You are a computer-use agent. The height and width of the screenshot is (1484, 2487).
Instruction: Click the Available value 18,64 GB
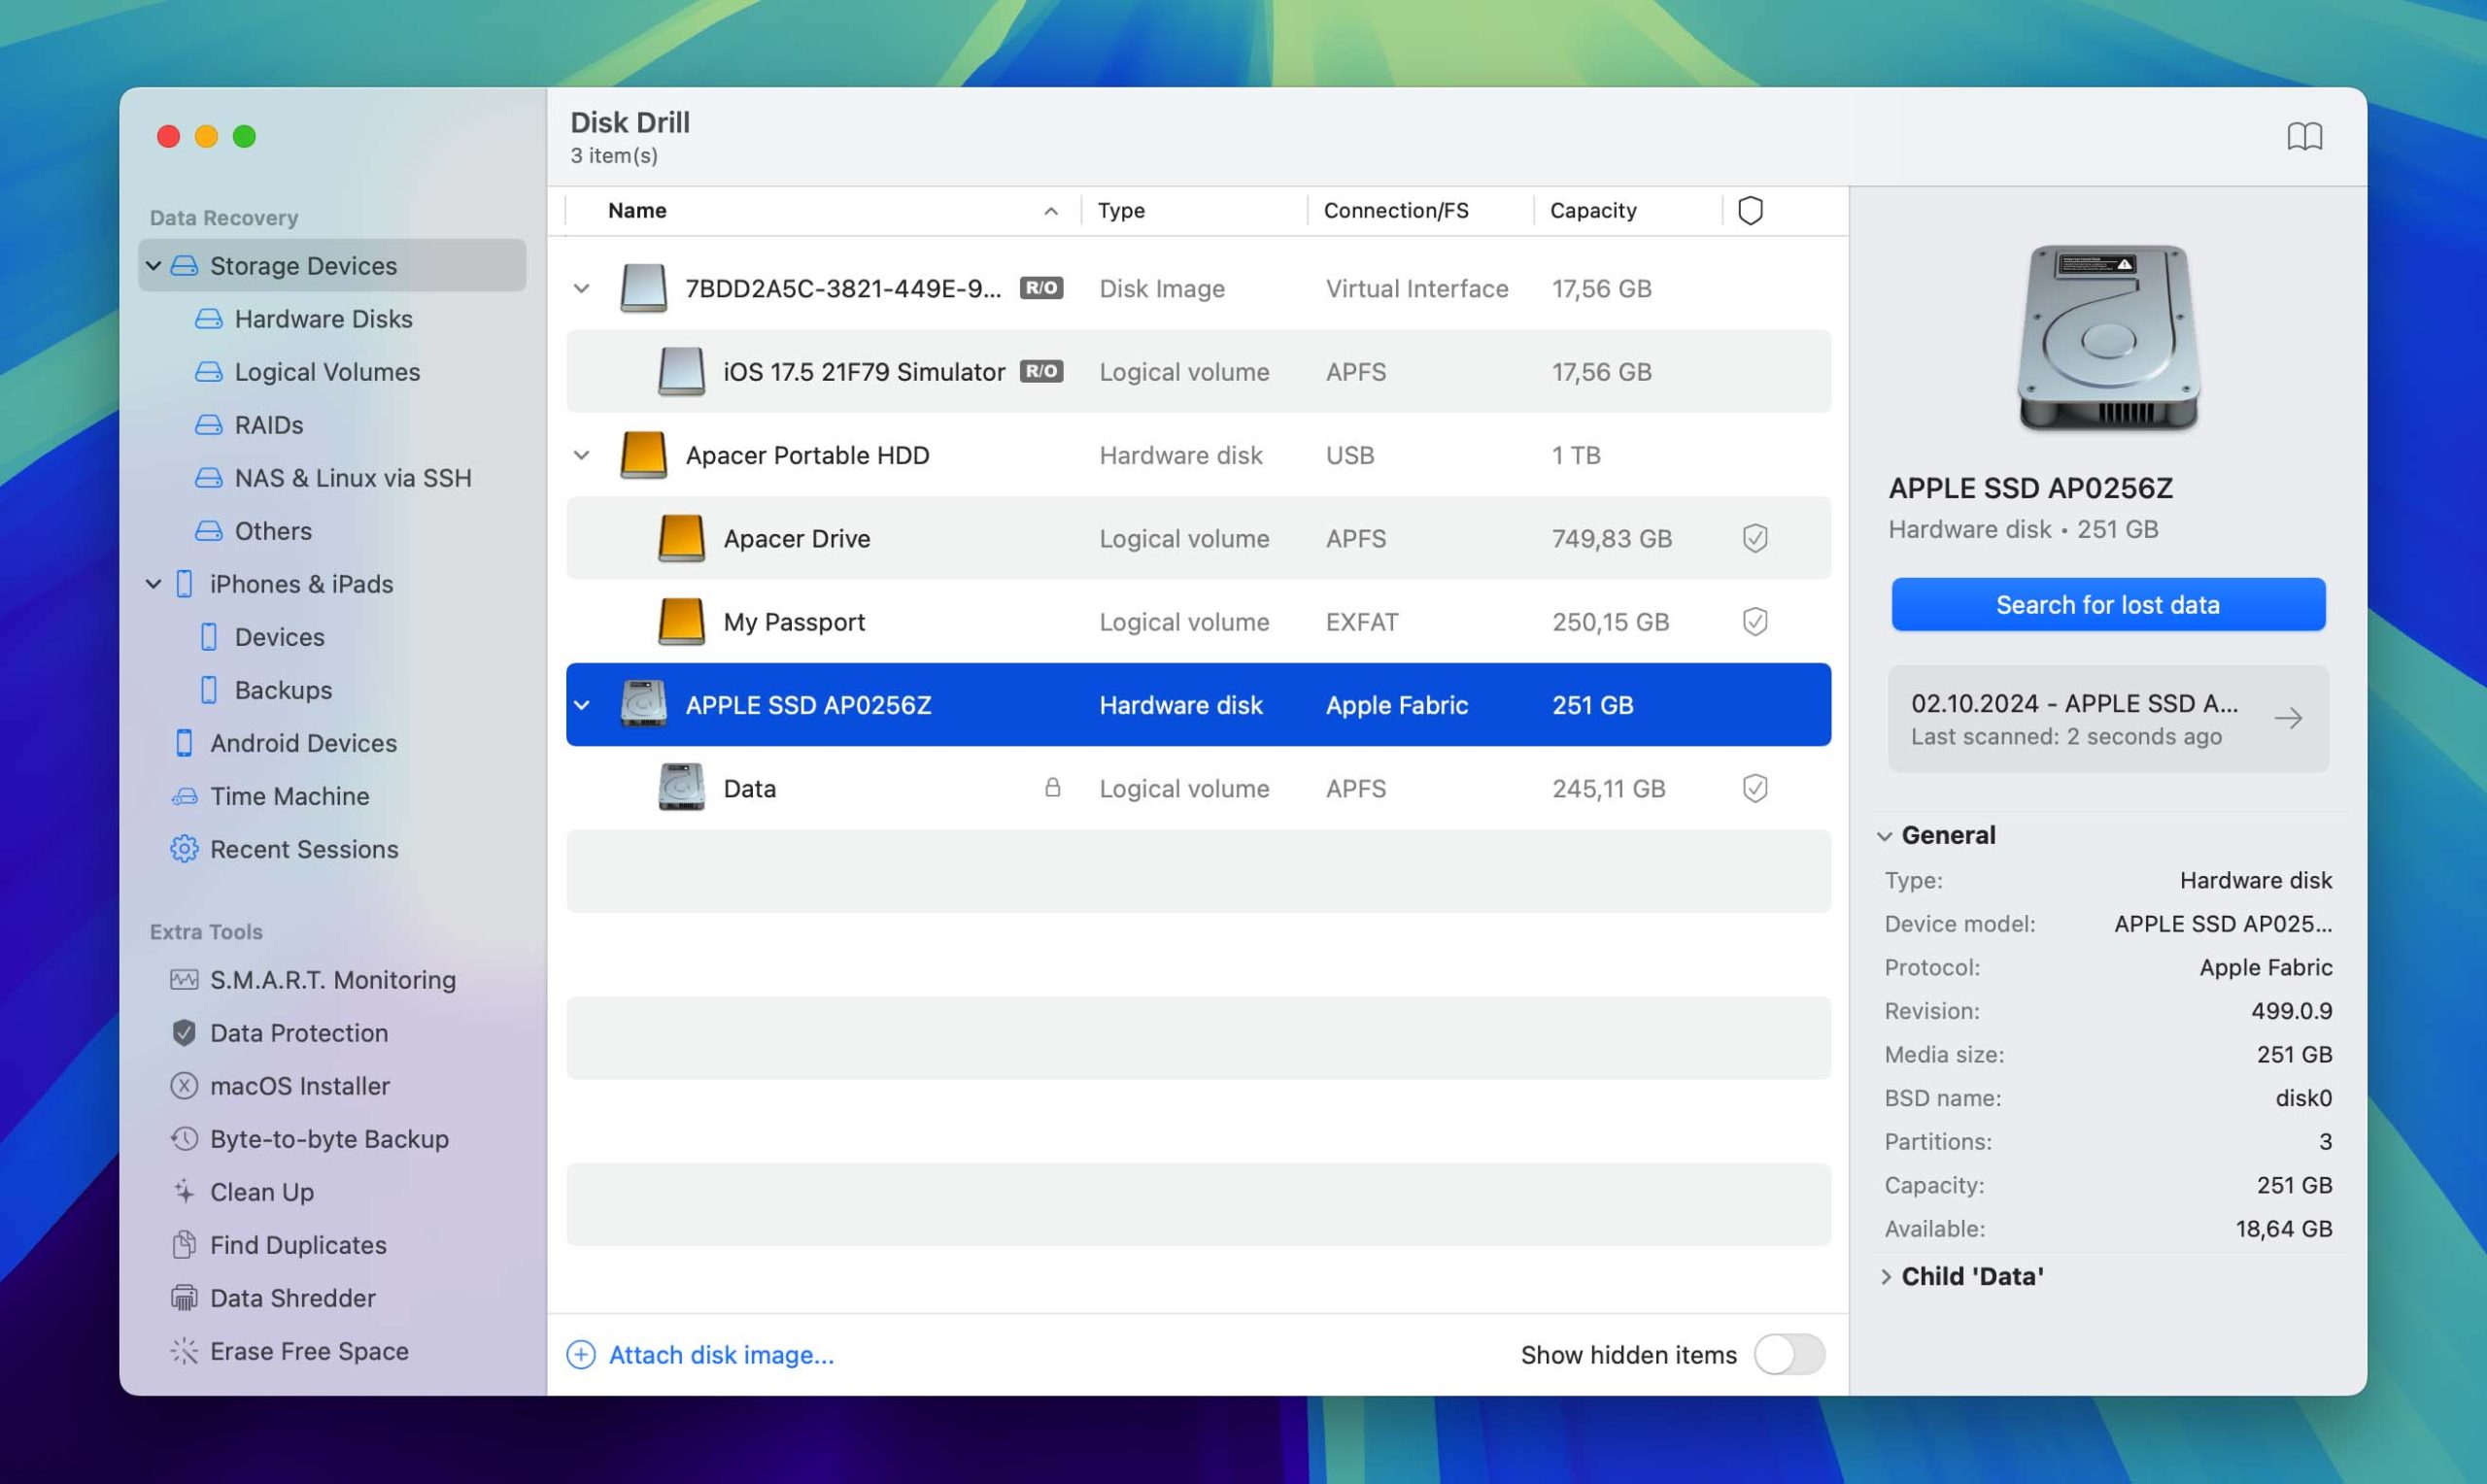(2283, 1230)
